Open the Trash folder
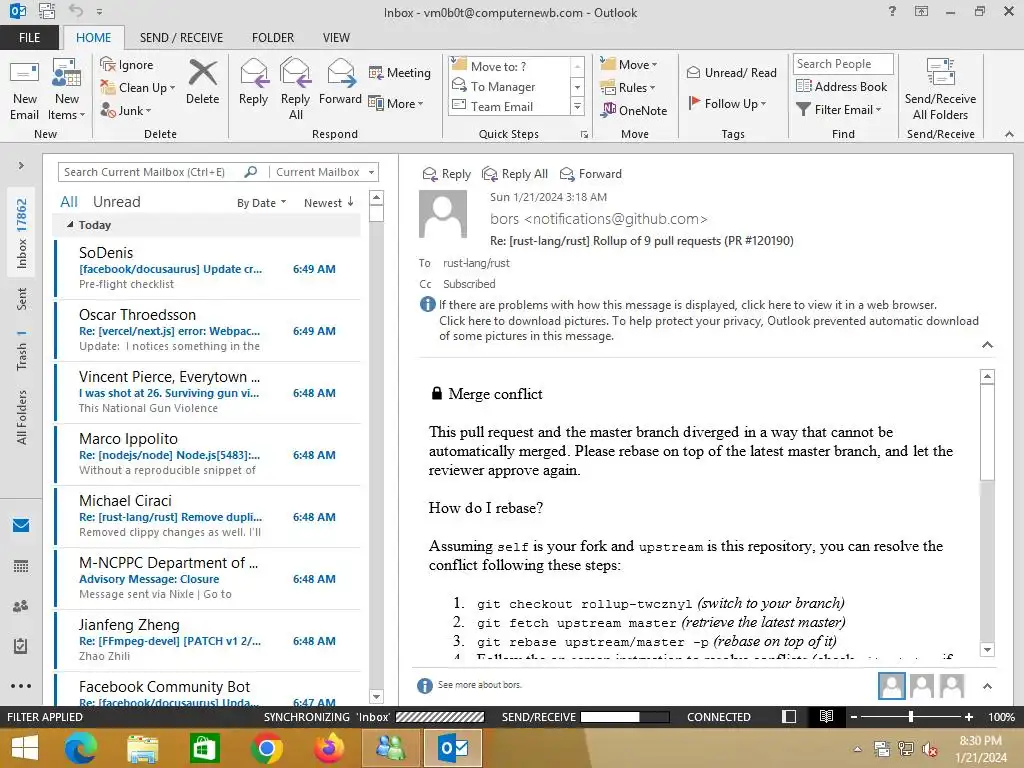The width and height of the screenshot is (1024, 768). [x=22, y=351]
